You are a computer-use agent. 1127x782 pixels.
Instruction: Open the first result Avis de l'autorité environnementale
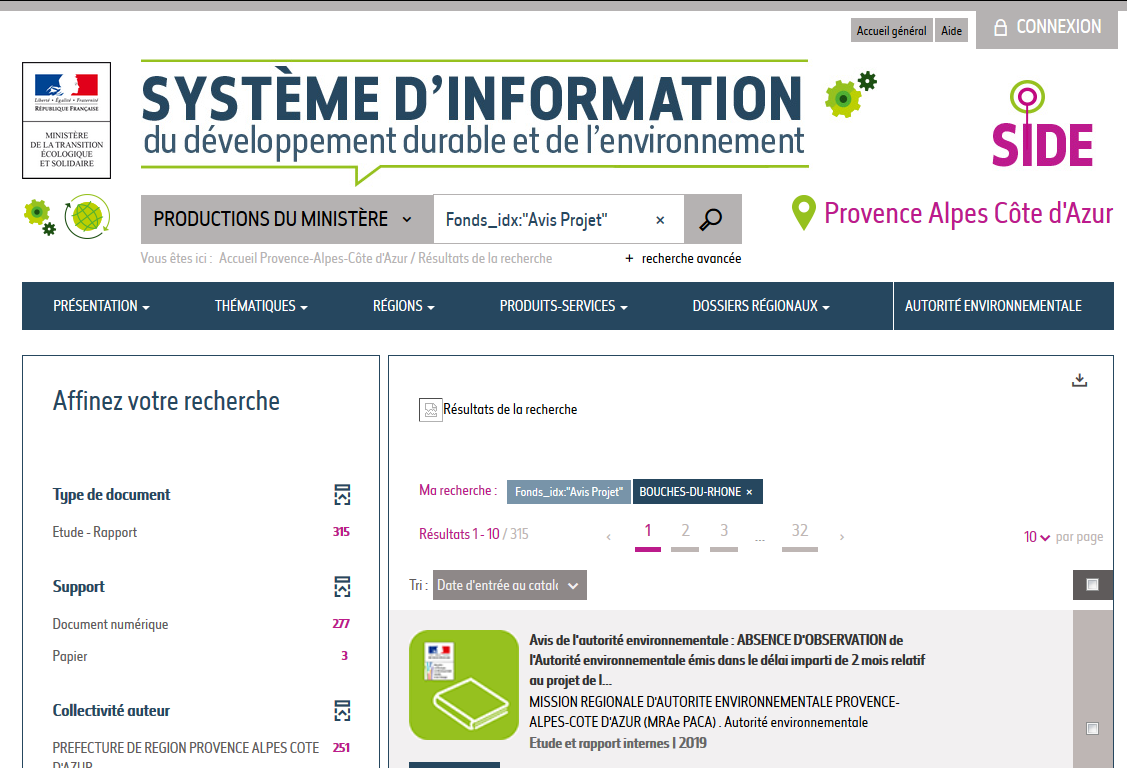click(x=727, y=660)
